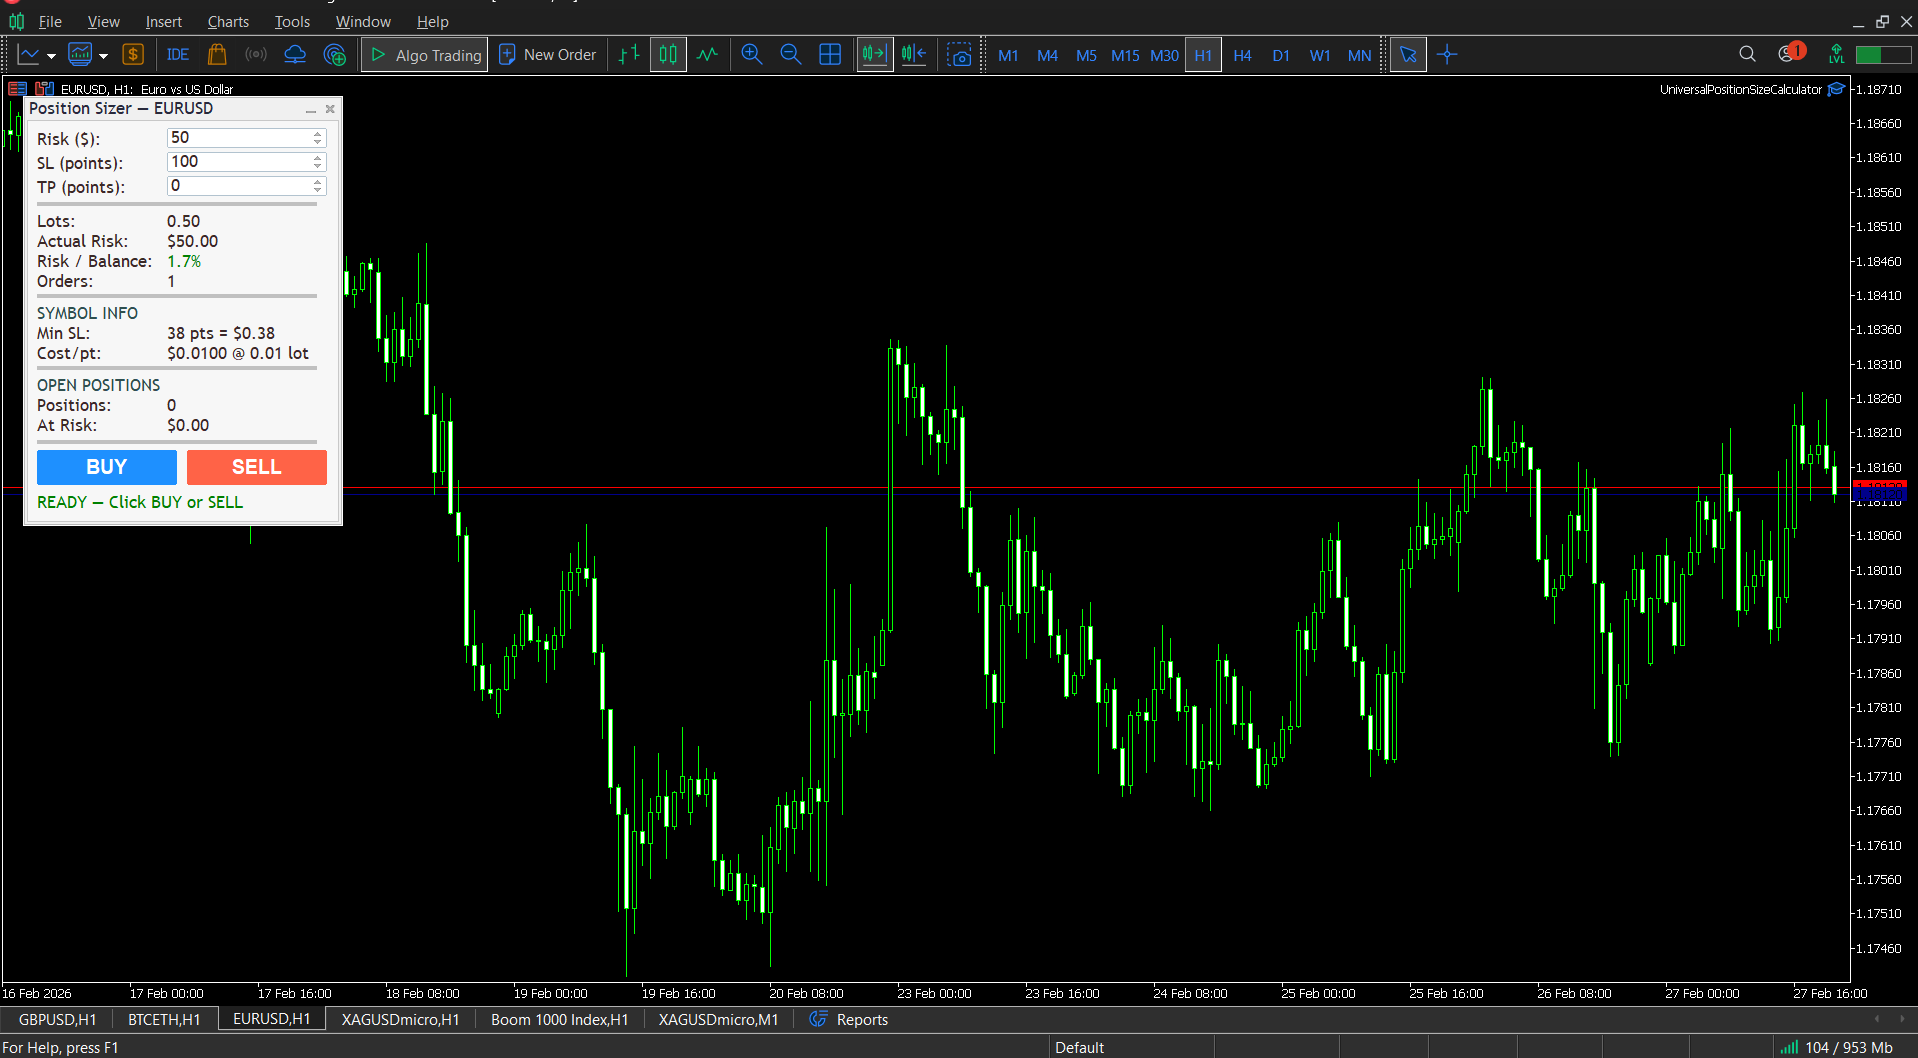Image resolution: width=1918 pixels, height=1058 pixels.
Task: Tile chart windows with grid icon
Action: pos(829,55)
